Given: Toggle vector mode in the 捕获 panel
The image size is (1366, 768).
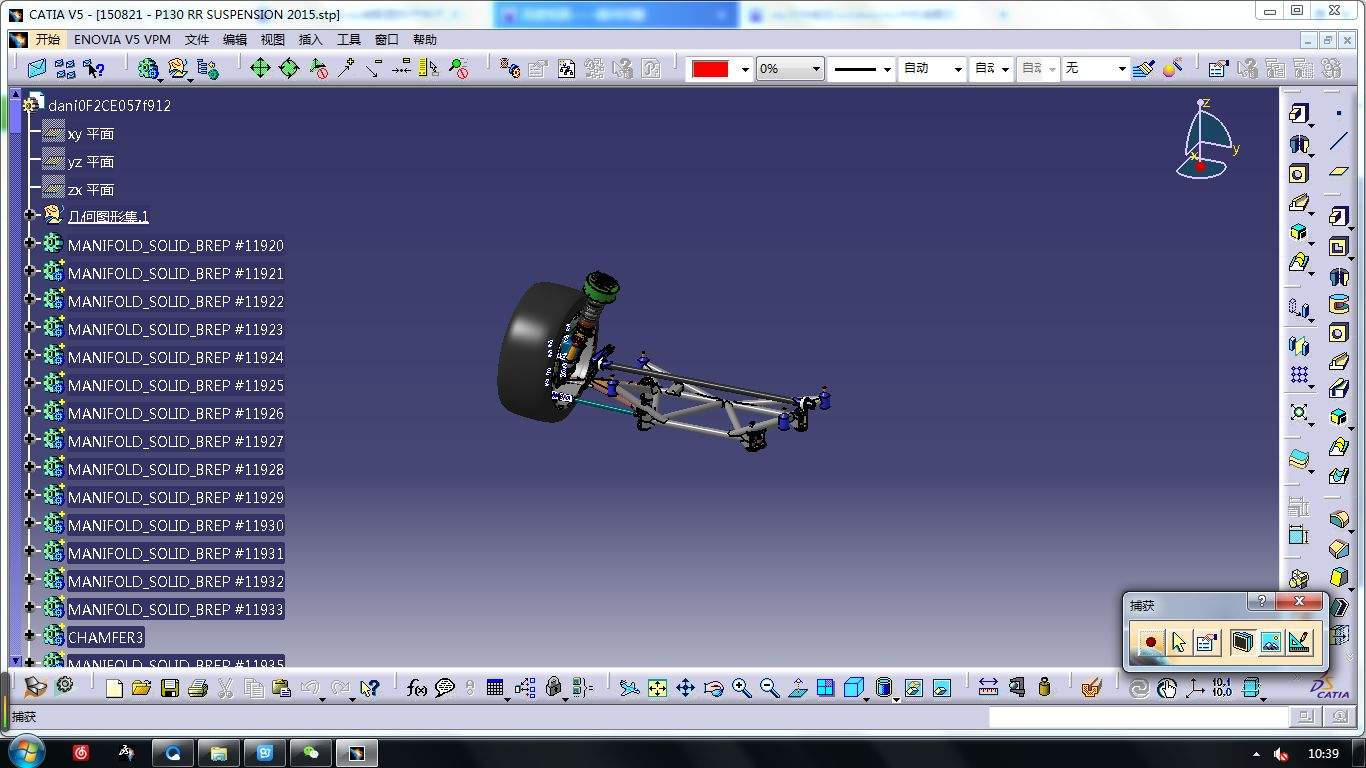Looking at the screenshot, I should [x=1299, y=643].
